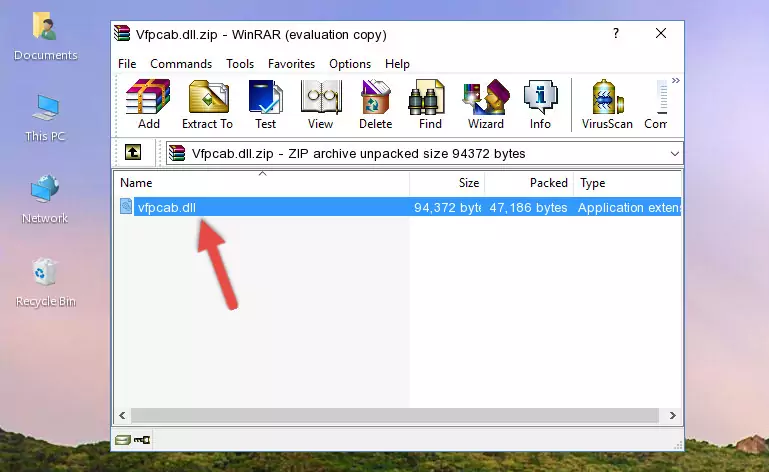Screen dimensions: 769x472
Task: Sort files by Type column
Action: (628, 183)
